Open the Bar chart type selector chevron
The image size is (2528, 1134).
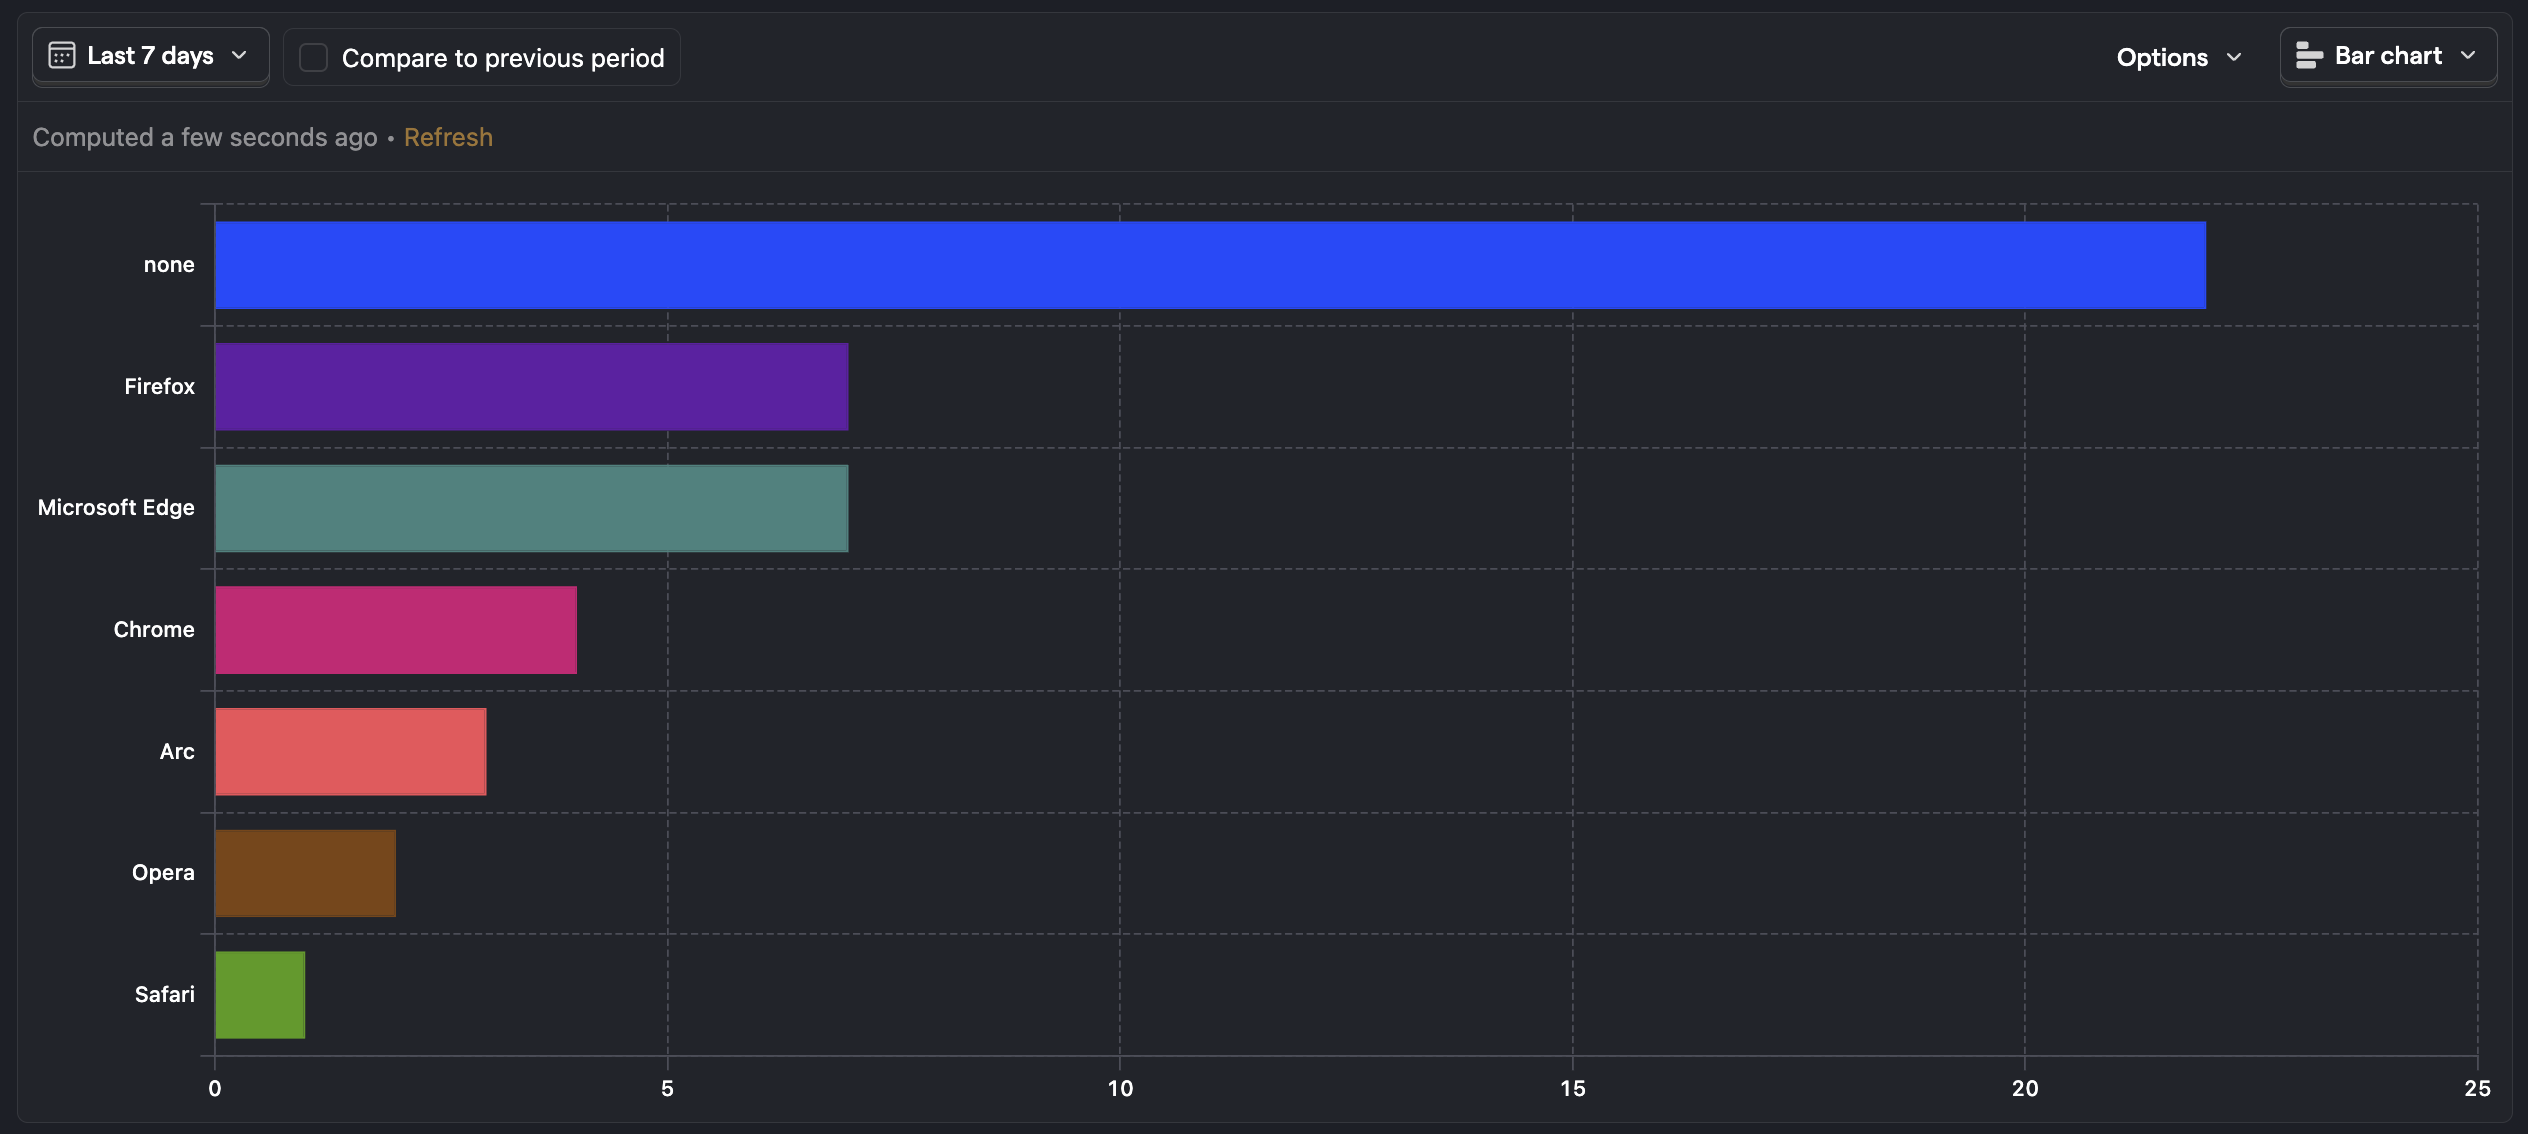pos(2468,56)
